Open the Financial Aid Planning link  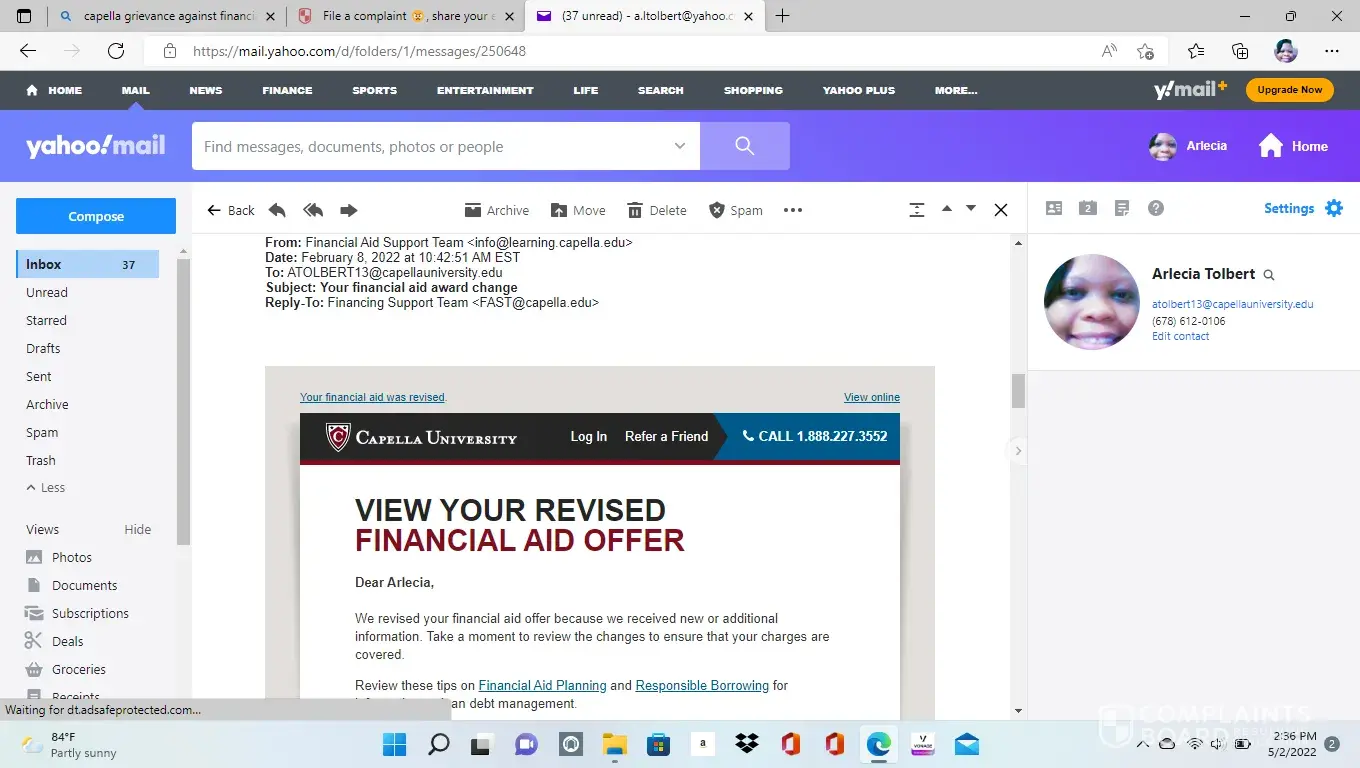[x=543, y=685]
